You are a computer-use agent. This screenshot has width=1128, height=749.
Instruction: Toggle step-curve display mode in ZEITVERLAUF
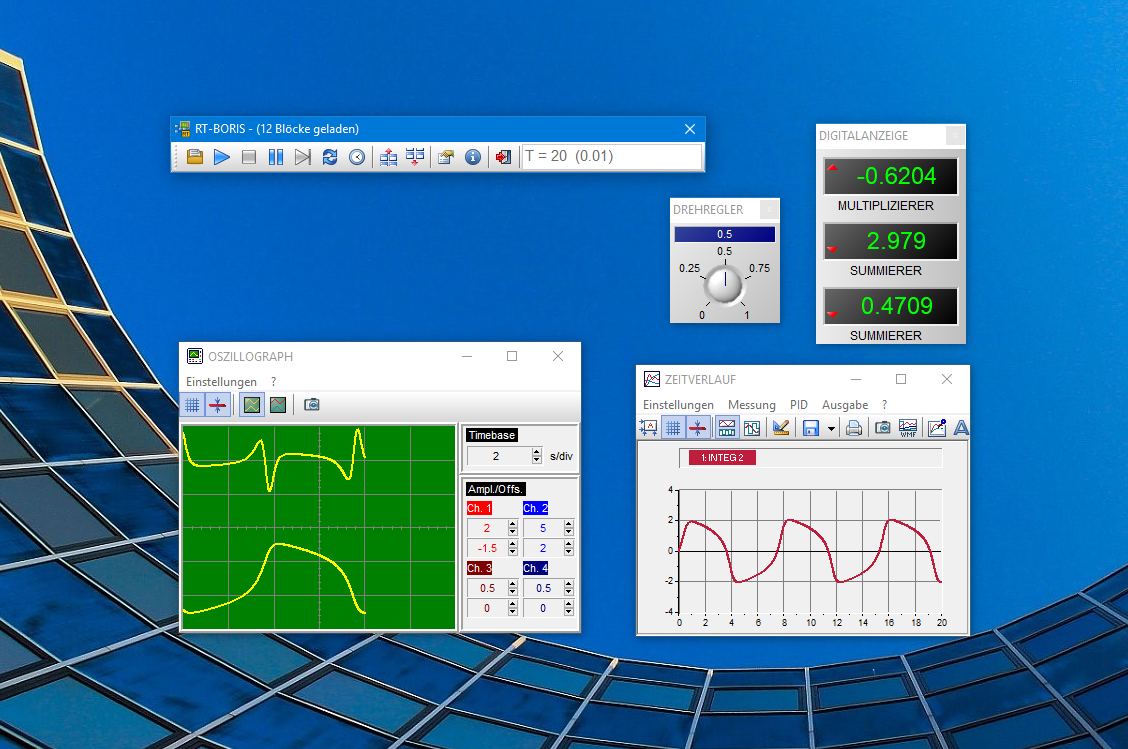point(752,428)
